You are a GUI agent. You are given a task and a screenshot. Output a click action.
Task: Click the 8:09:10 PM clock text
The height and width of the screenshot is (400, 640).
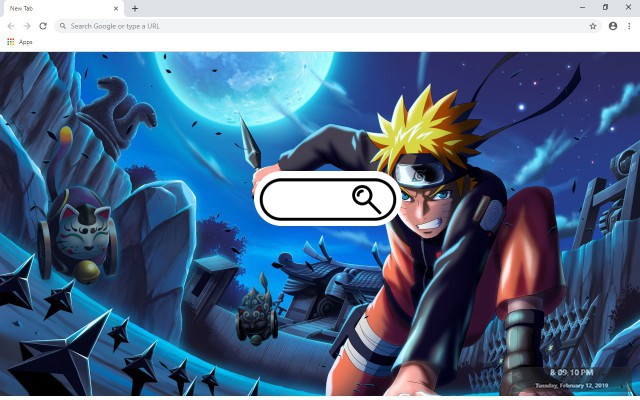click(571, 372)
